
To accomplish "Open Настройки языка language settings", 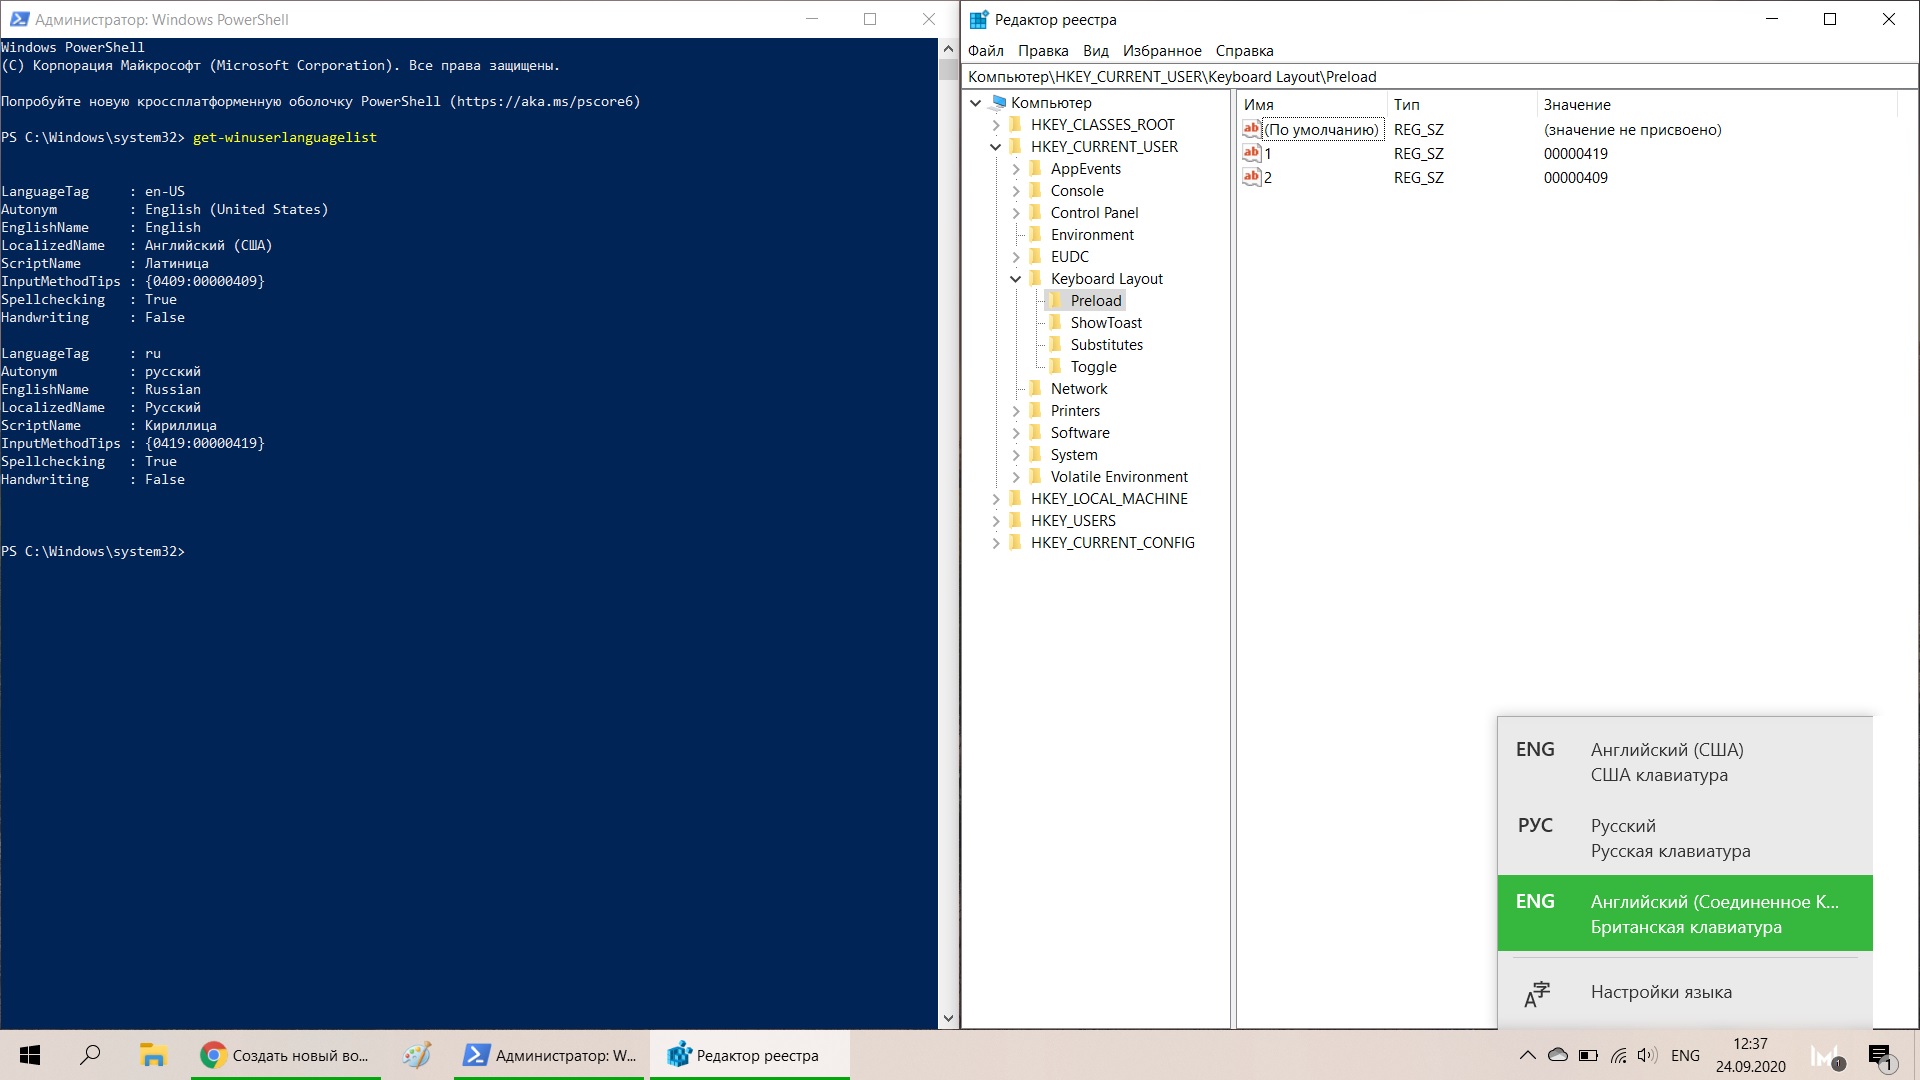I will pyautogui.click(x=1684, y=992).
